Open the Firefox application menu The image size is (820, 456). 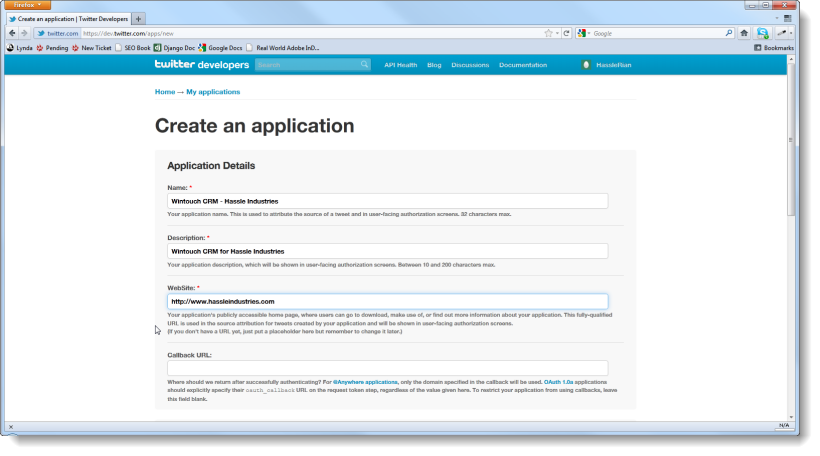click(28, 5)
